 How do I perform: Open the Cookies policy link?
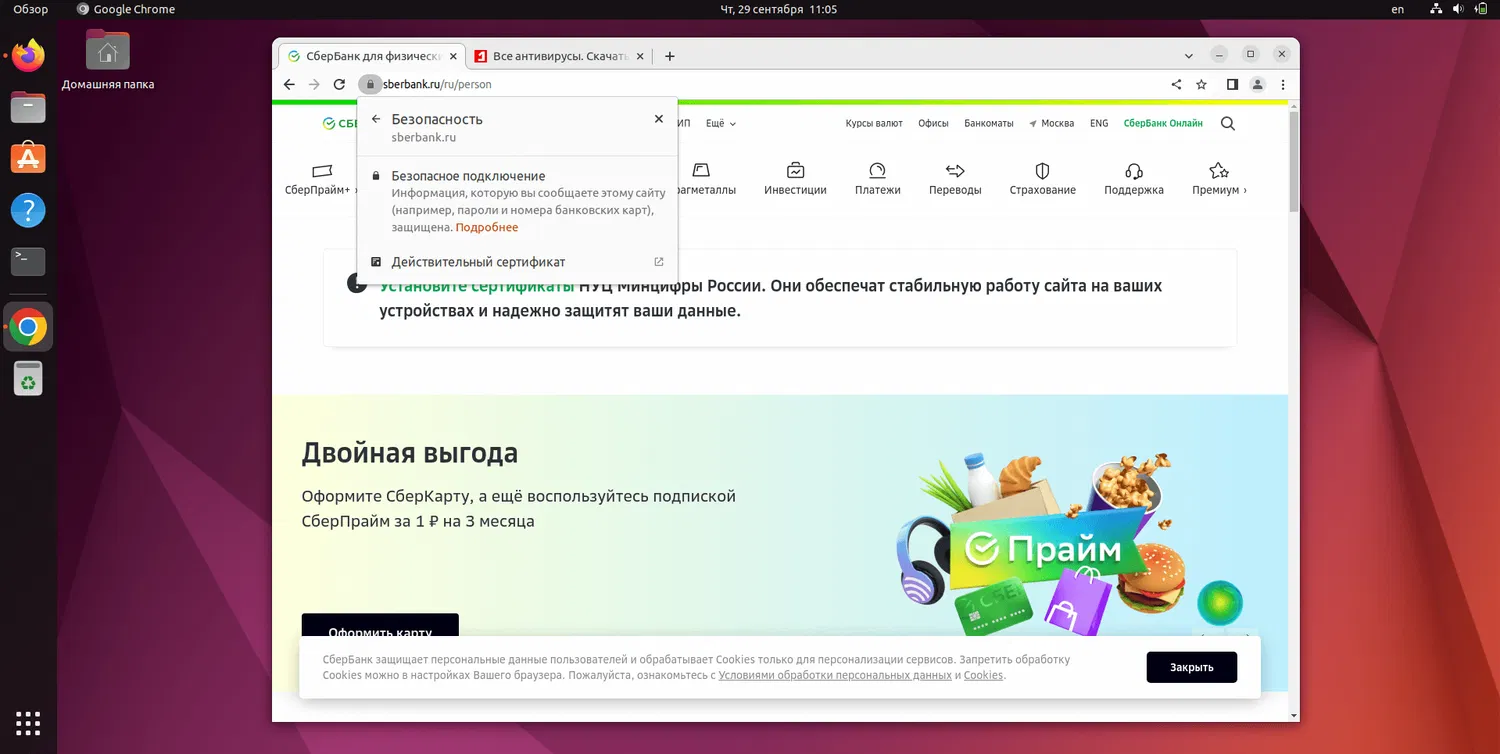tap(983, 675)
